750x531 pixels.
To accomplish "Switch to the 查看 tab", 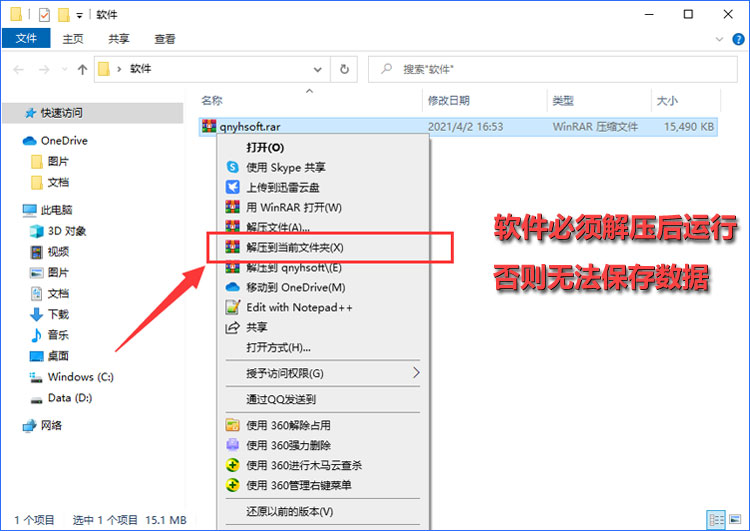I will 165,39.
